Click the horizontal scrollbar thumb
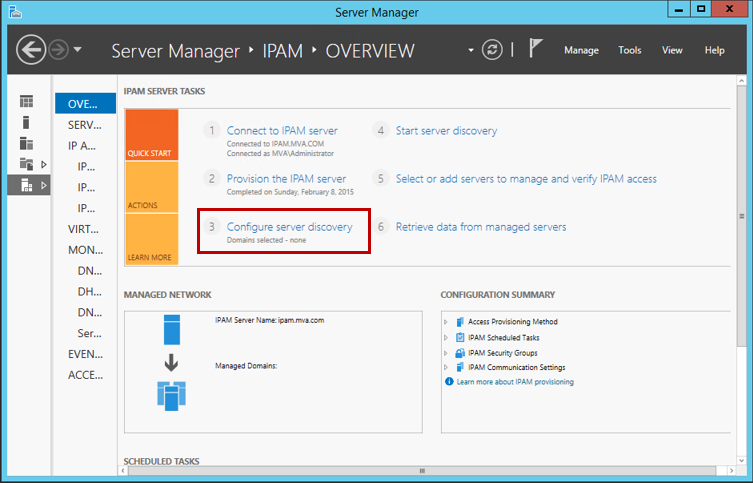The width and height of the screenshot is (753, 483). 422,471
